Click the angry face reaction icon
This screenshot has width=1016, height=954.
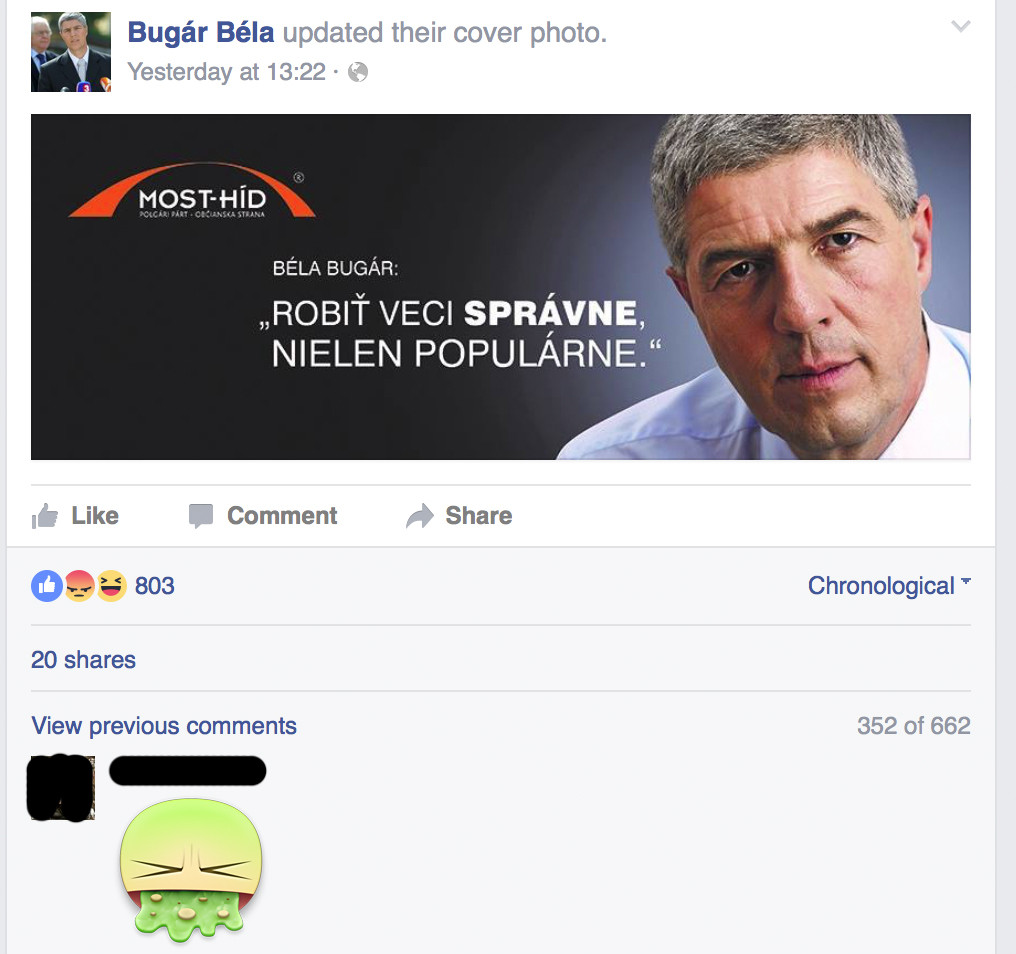(80, 587)
